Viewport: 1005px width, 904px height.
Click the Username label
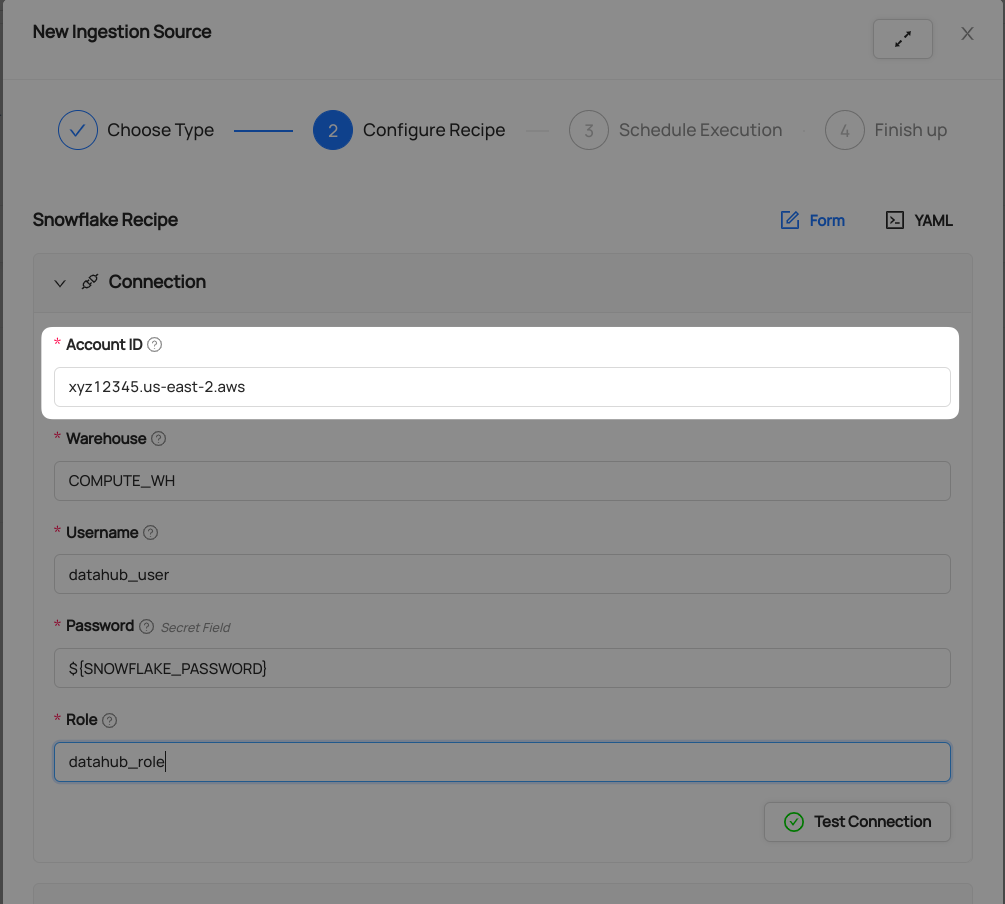[x=102, y=533]
